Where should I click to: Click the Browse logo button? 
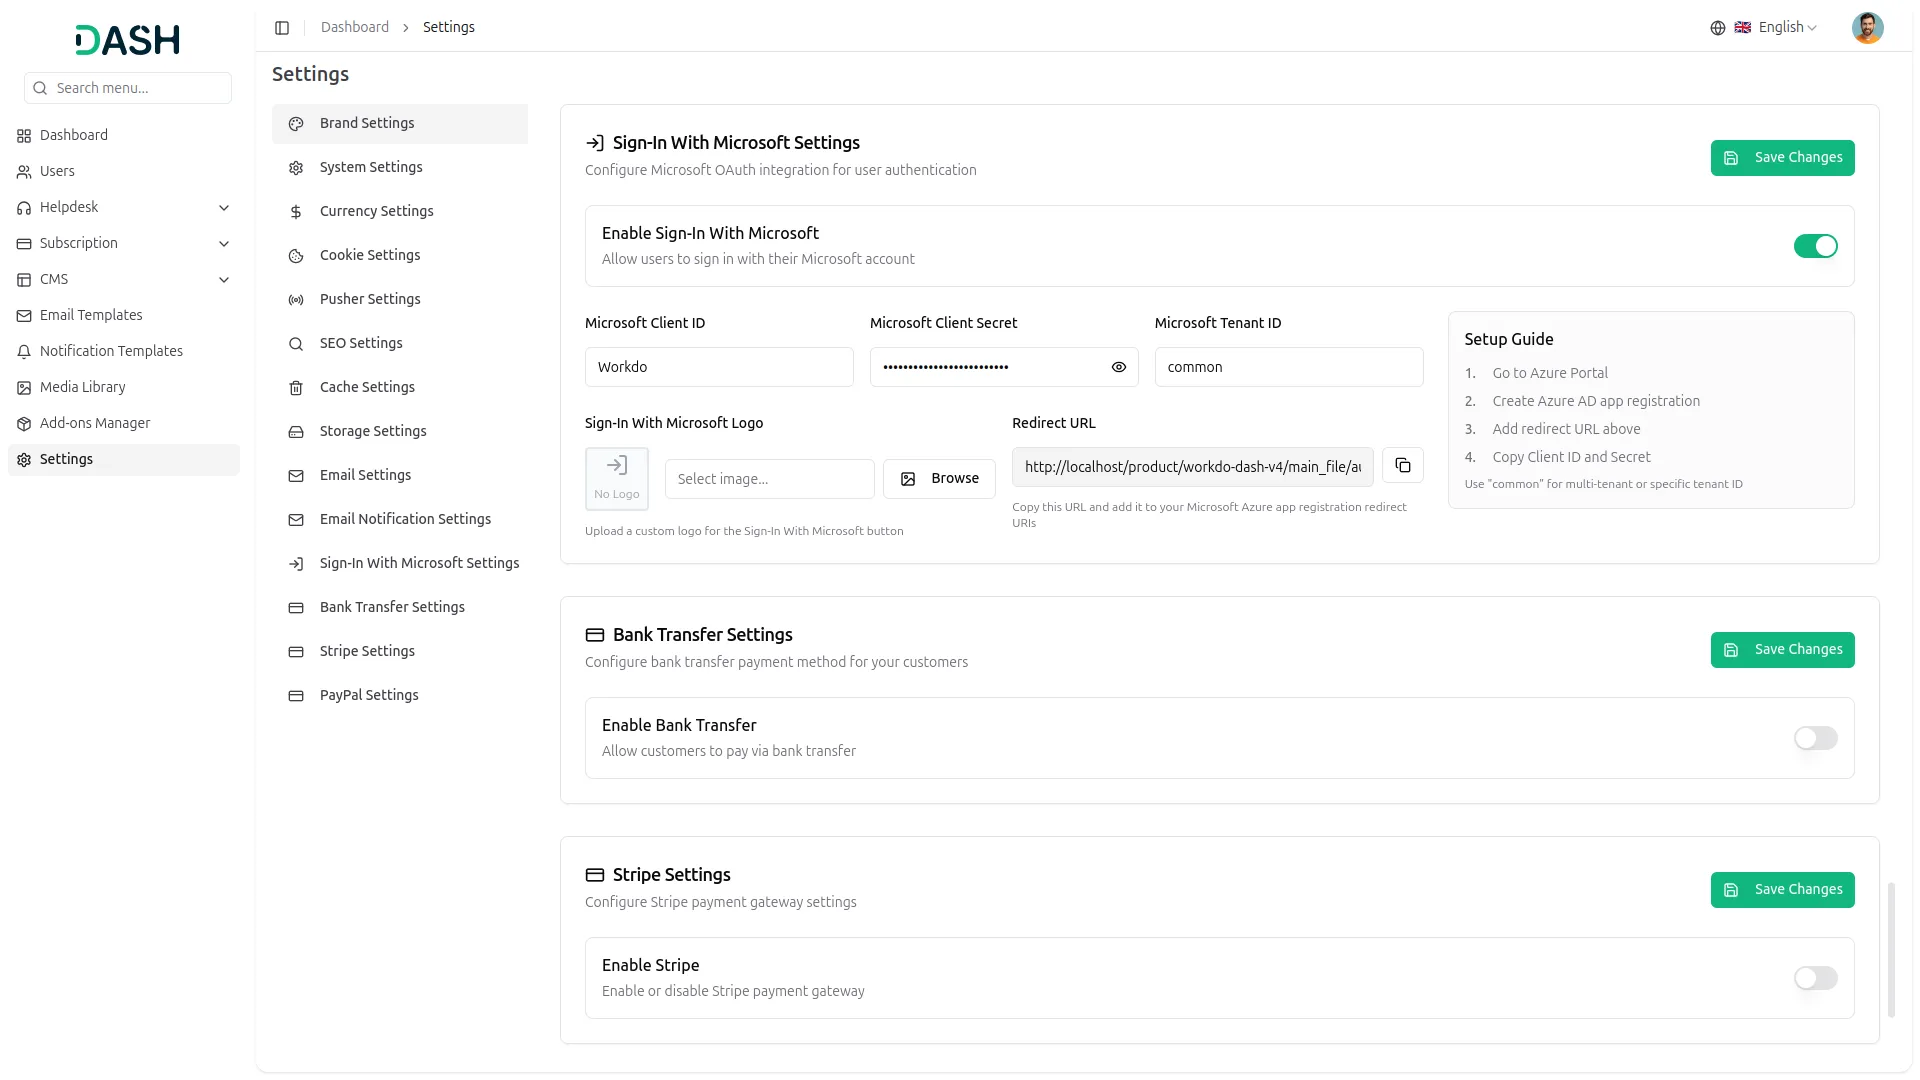939,479
